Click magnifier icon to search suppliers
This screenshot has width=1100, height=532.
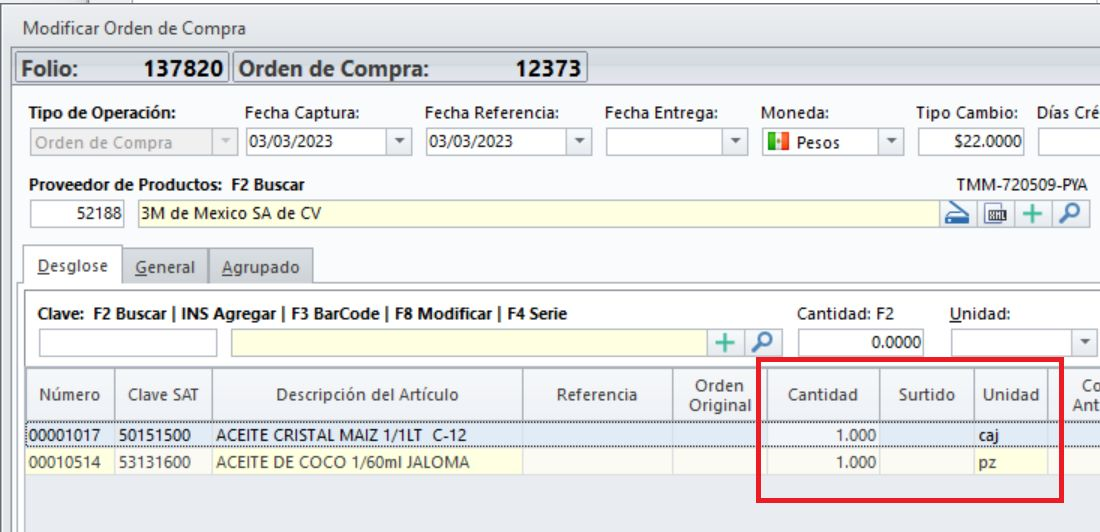(1067, 214)
